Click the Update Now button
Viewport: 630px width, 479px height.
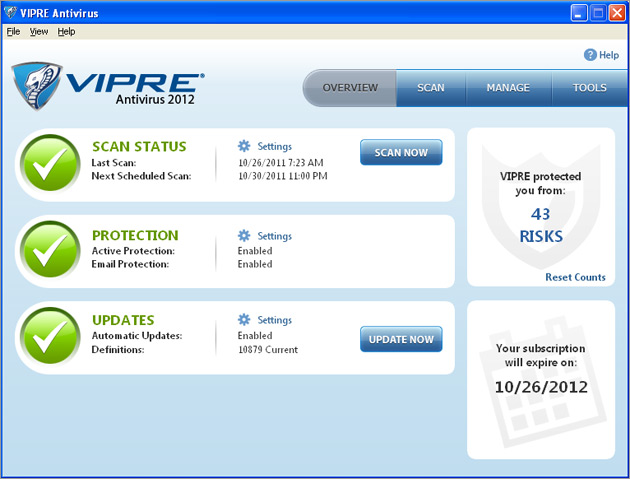[401, 339]
